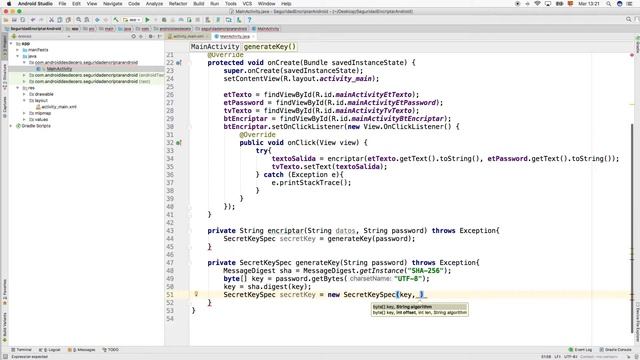Select the androidTest package in the tree
Screen dimensions: 640x360
pos(97,75)
